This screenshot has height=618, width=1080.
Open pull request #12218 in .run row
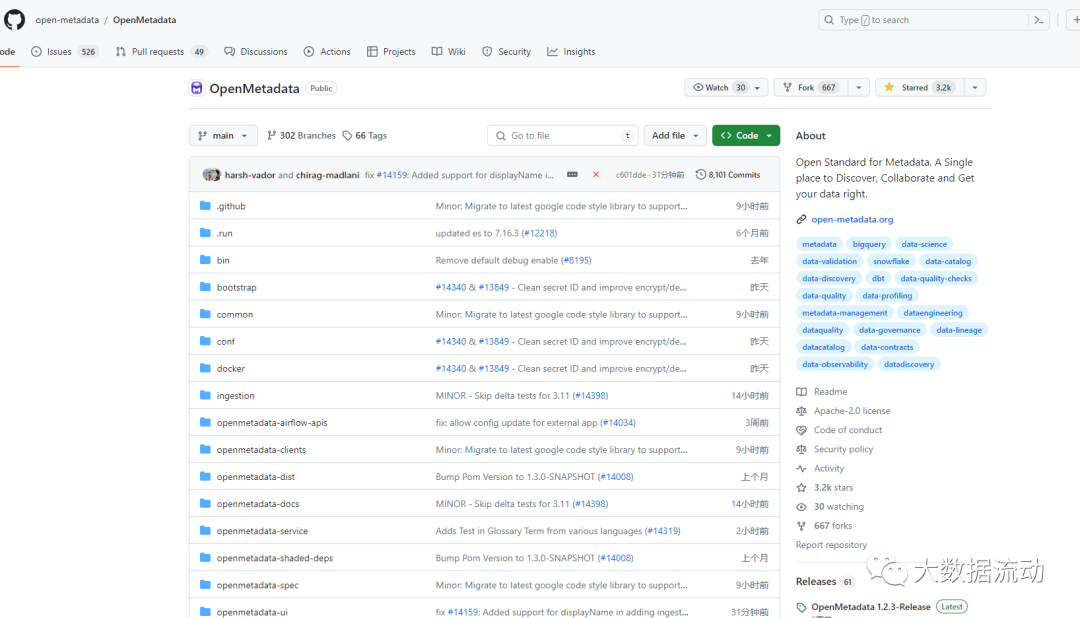click(x=539, y=233)
